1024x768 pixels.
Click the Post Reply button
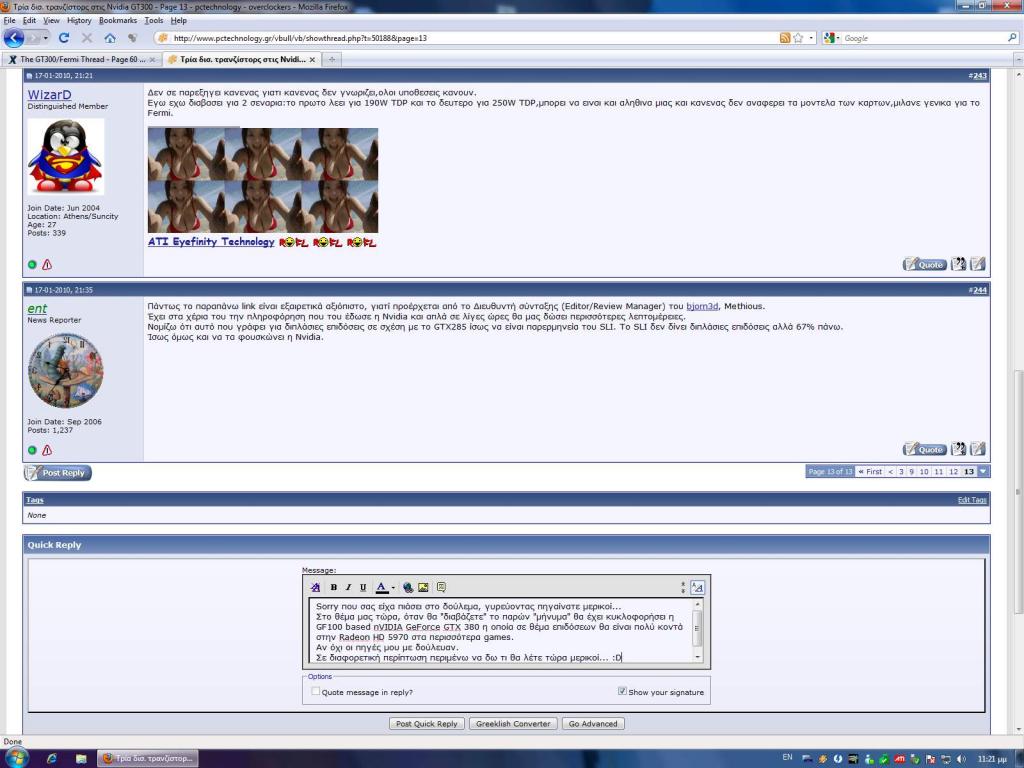[x=57, y=472]
